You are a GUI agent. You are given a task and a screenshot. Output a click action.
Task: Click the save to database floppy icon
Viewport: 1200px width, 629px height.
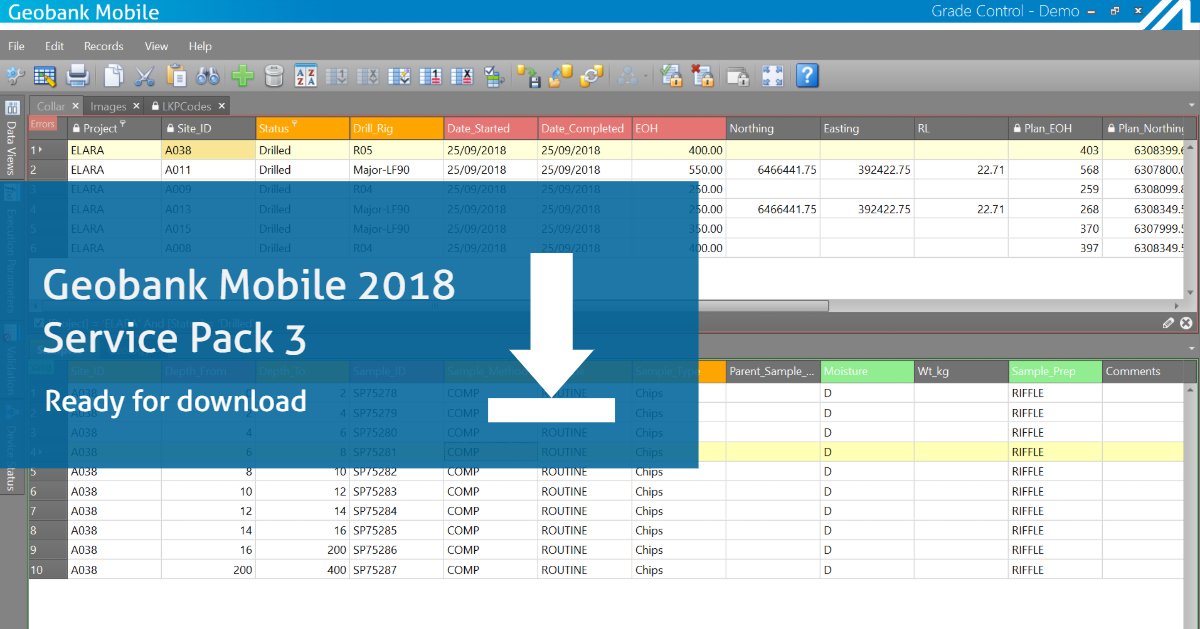530,75
